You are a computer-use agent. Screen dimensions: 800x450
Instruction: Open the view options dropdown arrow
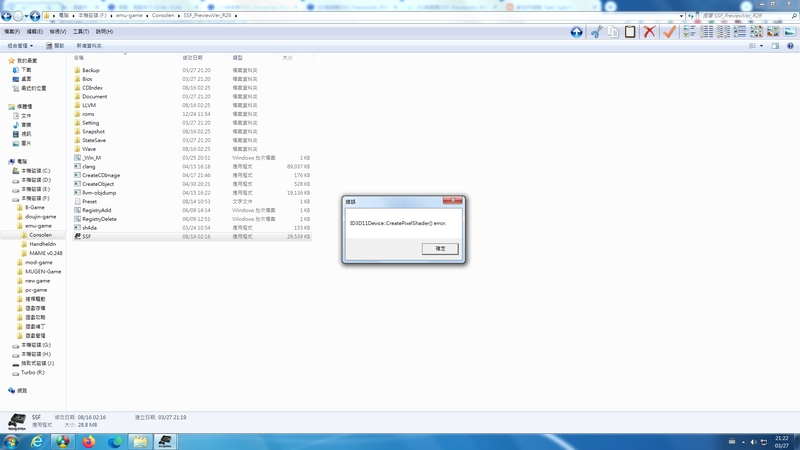tap(762, 46)
